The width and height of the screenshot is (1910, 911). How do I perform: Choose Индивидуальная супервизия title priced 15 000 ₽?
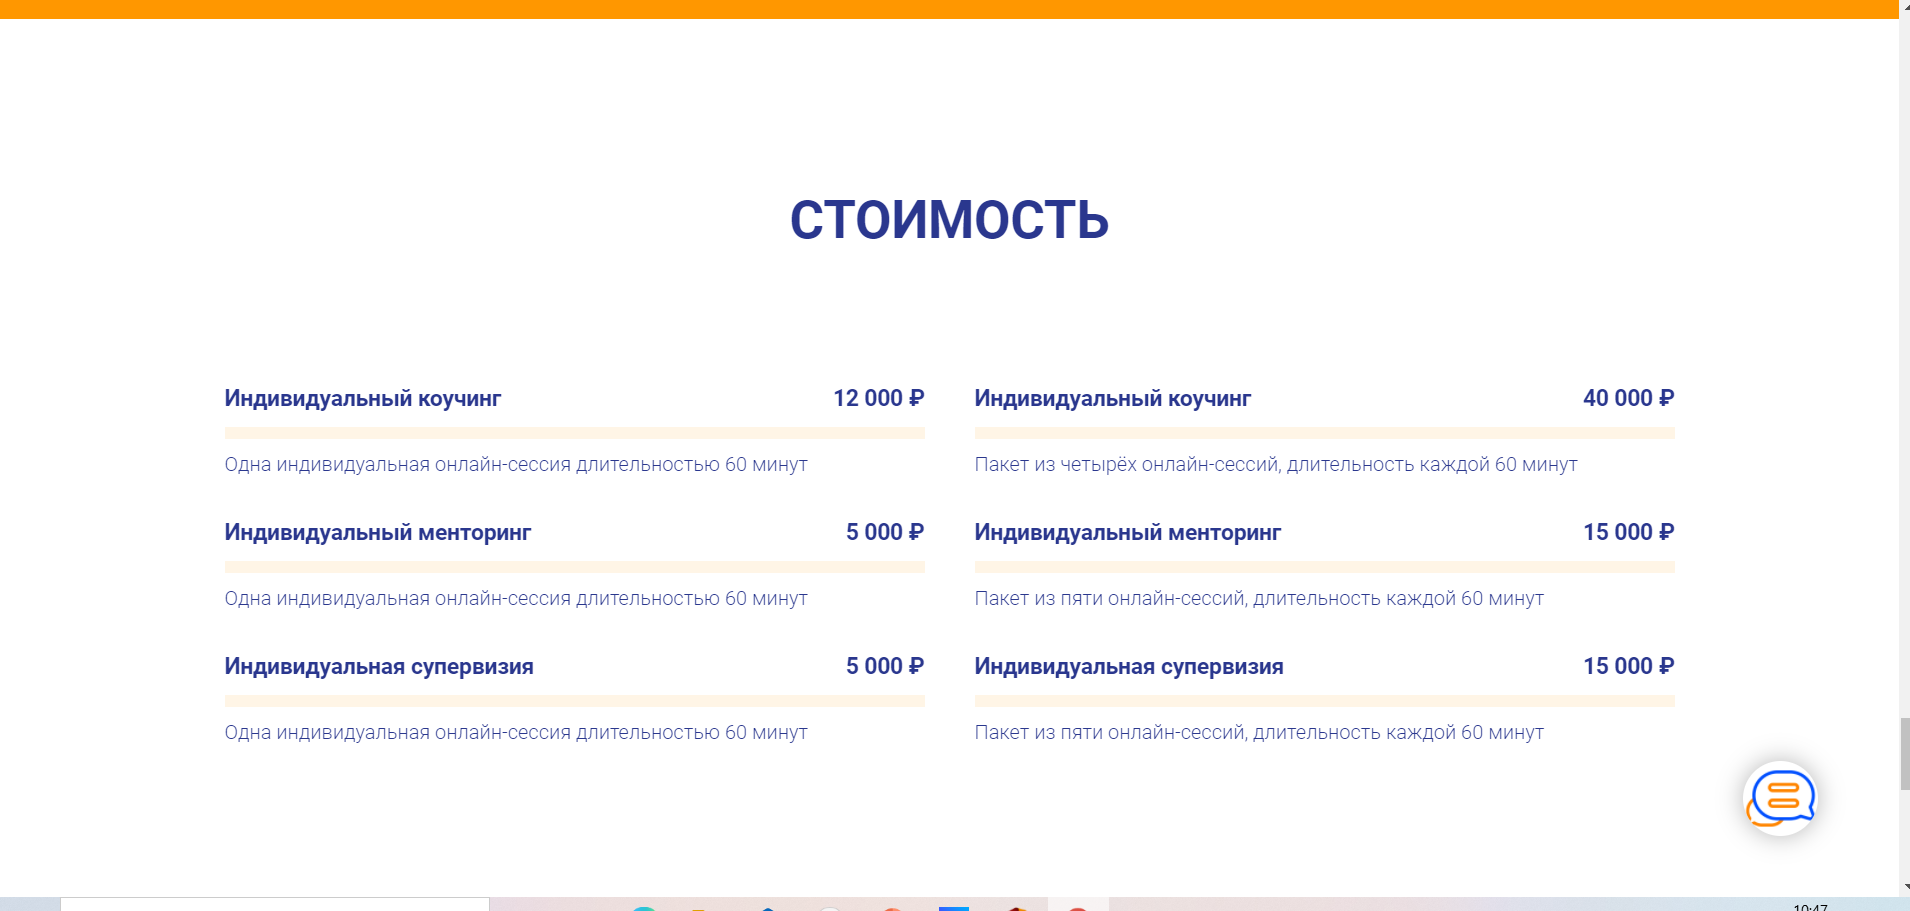[1129, 666]
